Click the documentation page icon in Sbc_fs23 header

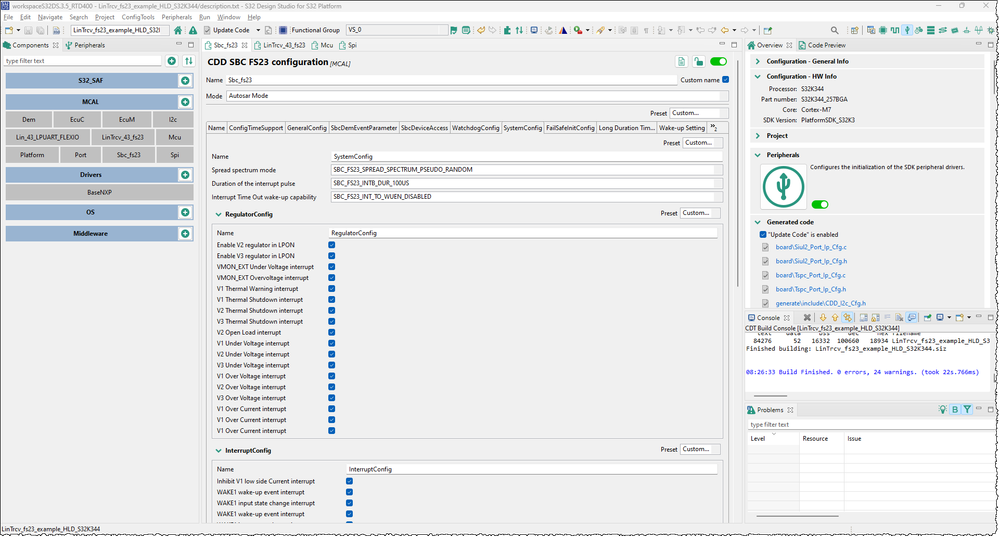coord(681,62)
